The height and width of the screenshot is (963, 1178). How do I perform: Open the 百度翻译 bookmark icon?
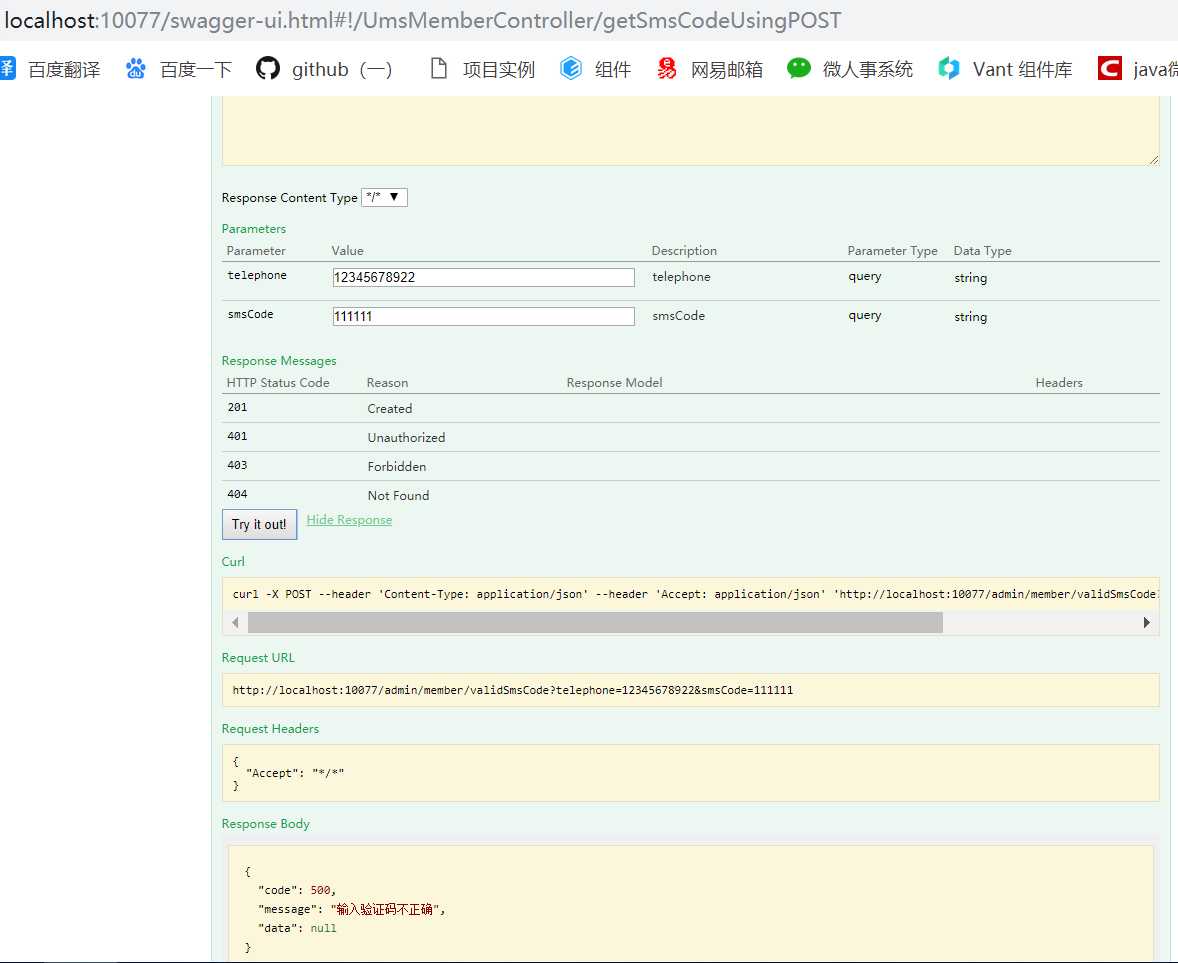coord(6,68)
